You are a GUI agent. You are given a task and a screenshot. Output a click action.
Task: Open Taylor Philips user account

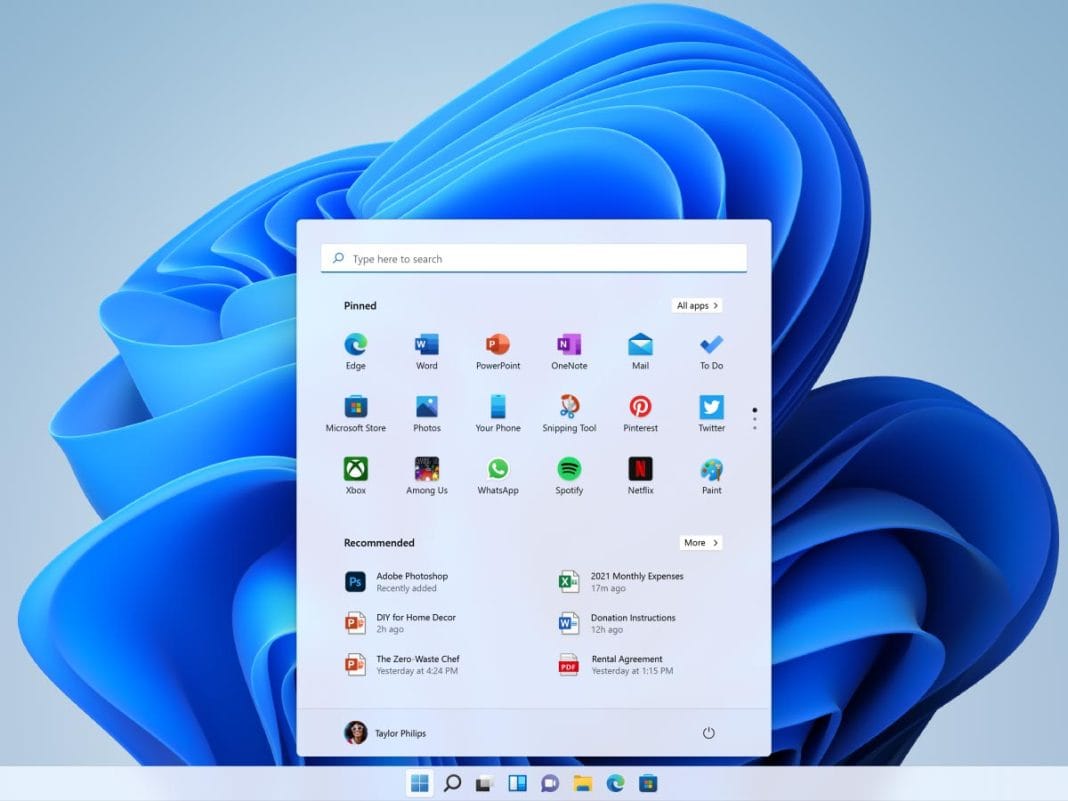pos(386,733)
